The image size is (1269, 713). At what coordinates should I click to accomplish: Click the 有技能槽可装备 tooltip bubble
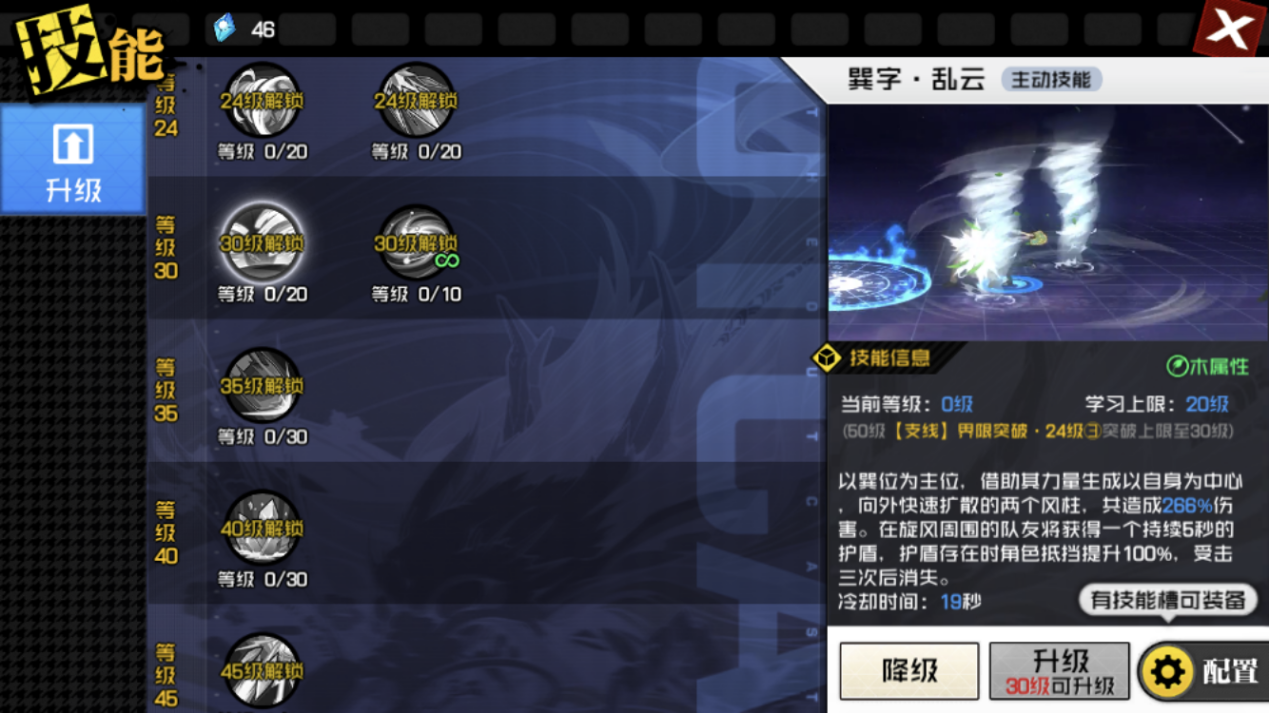tap(1167, 600)
